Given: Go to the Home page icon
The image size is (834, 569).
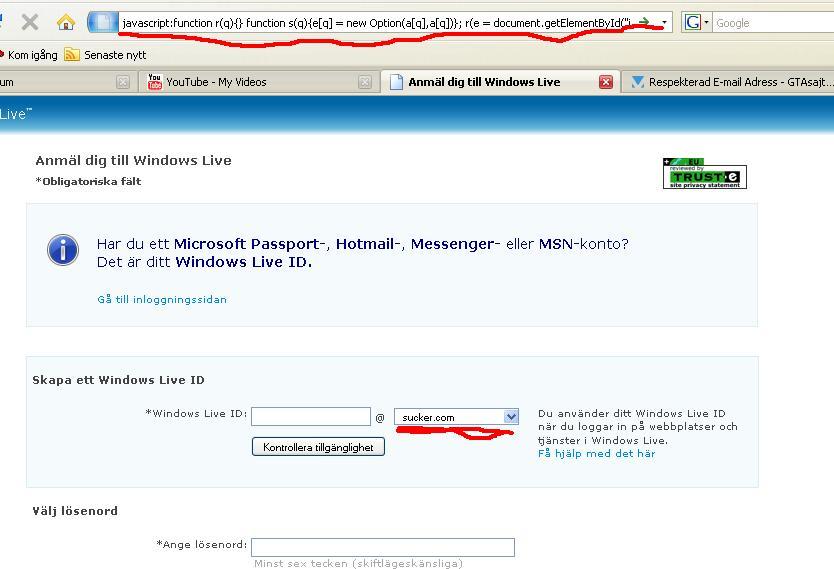Looking at the screenshot, I should [x=66, y=22].
